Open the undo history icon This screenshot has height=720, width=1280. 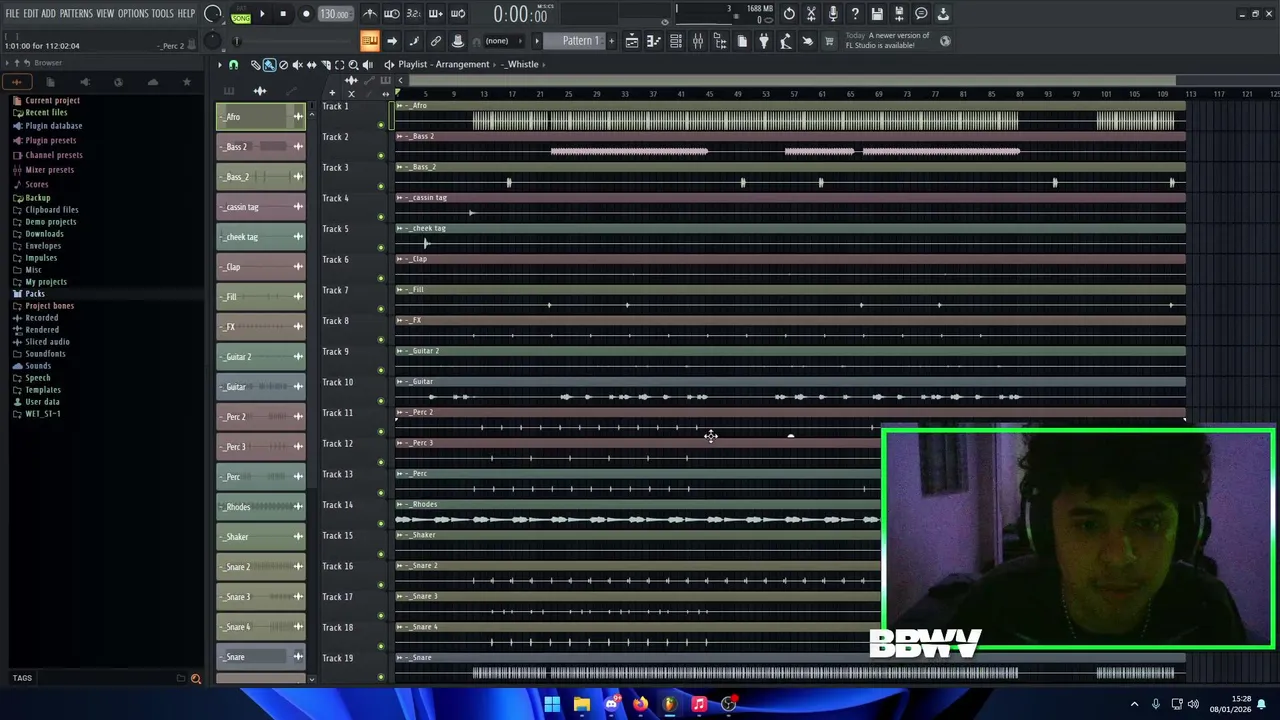click(x=789, y=14)
